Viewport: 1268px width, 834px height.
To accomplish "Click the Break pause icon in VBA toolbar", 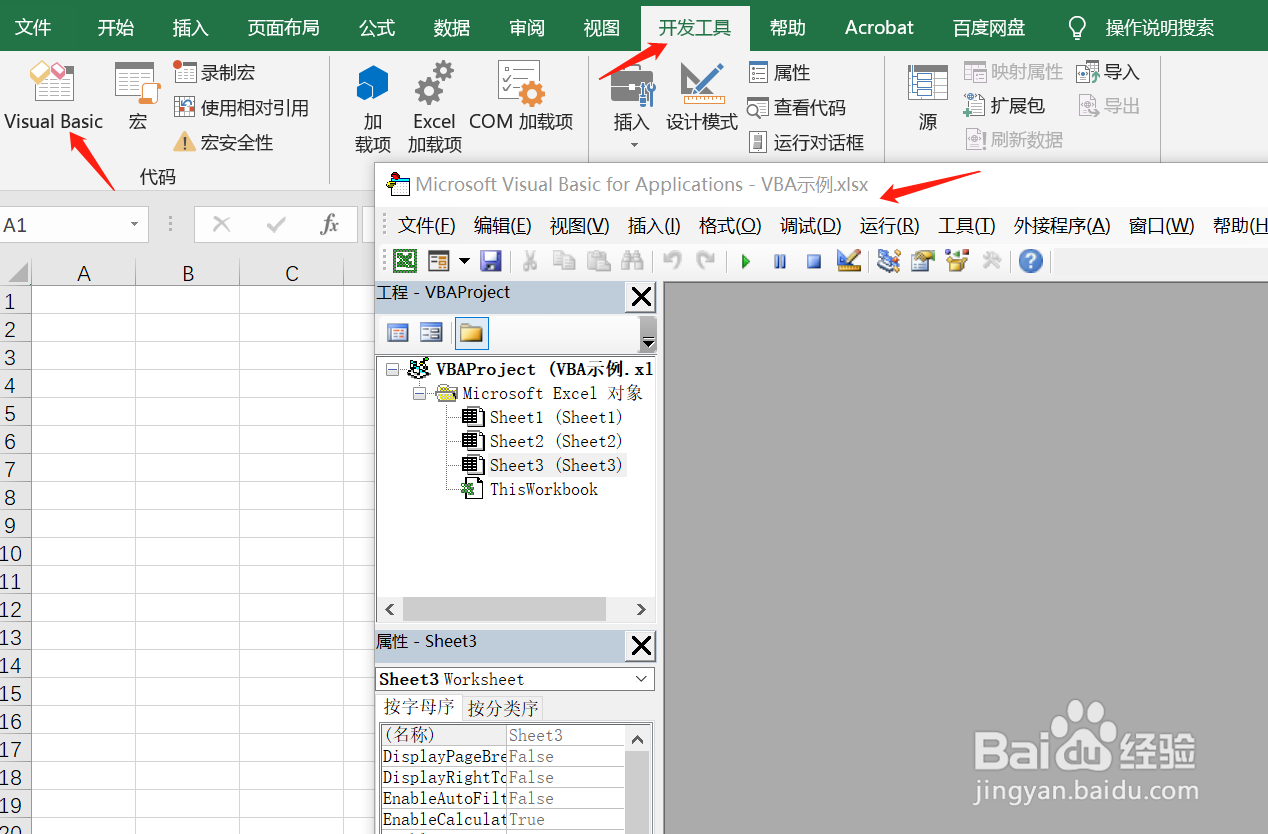I will point(780,261).
